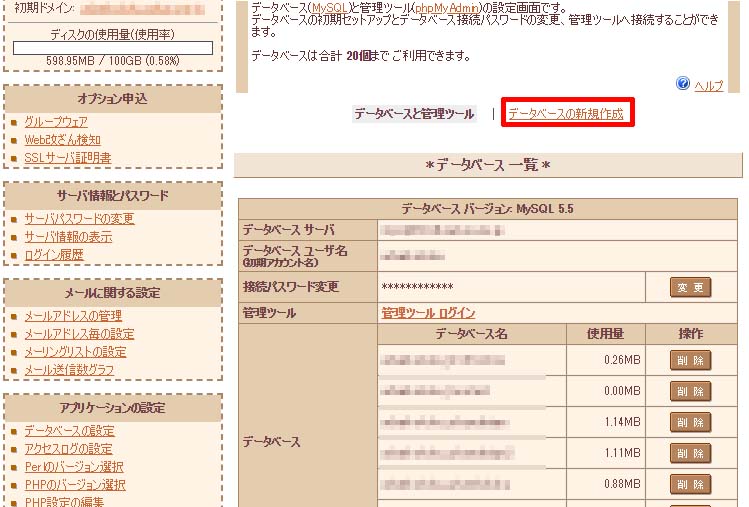Viewport: 749px width, 507px height.
Task: Go to Web改ざん検知 option
Action: [62, 140]
